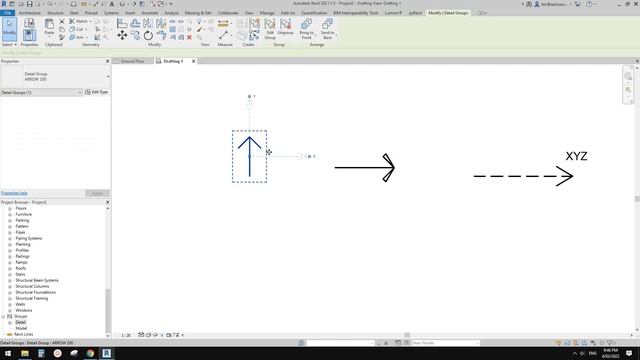Click the Apply button in Properties
This screenshot has height=360, width=640.
pyautogui.click(x=97, y=193)
